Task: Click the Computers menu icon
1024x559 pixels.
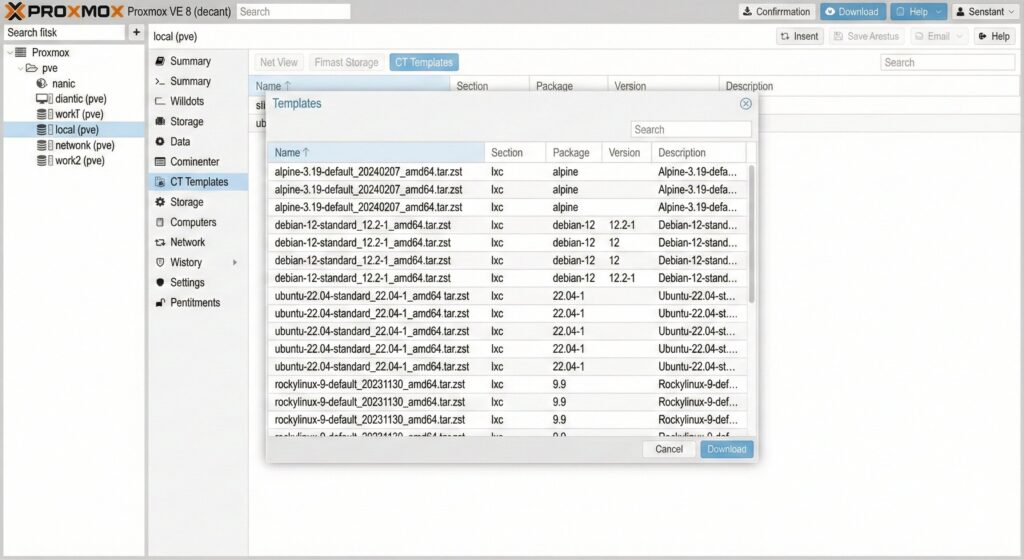Action: point(160,223)
